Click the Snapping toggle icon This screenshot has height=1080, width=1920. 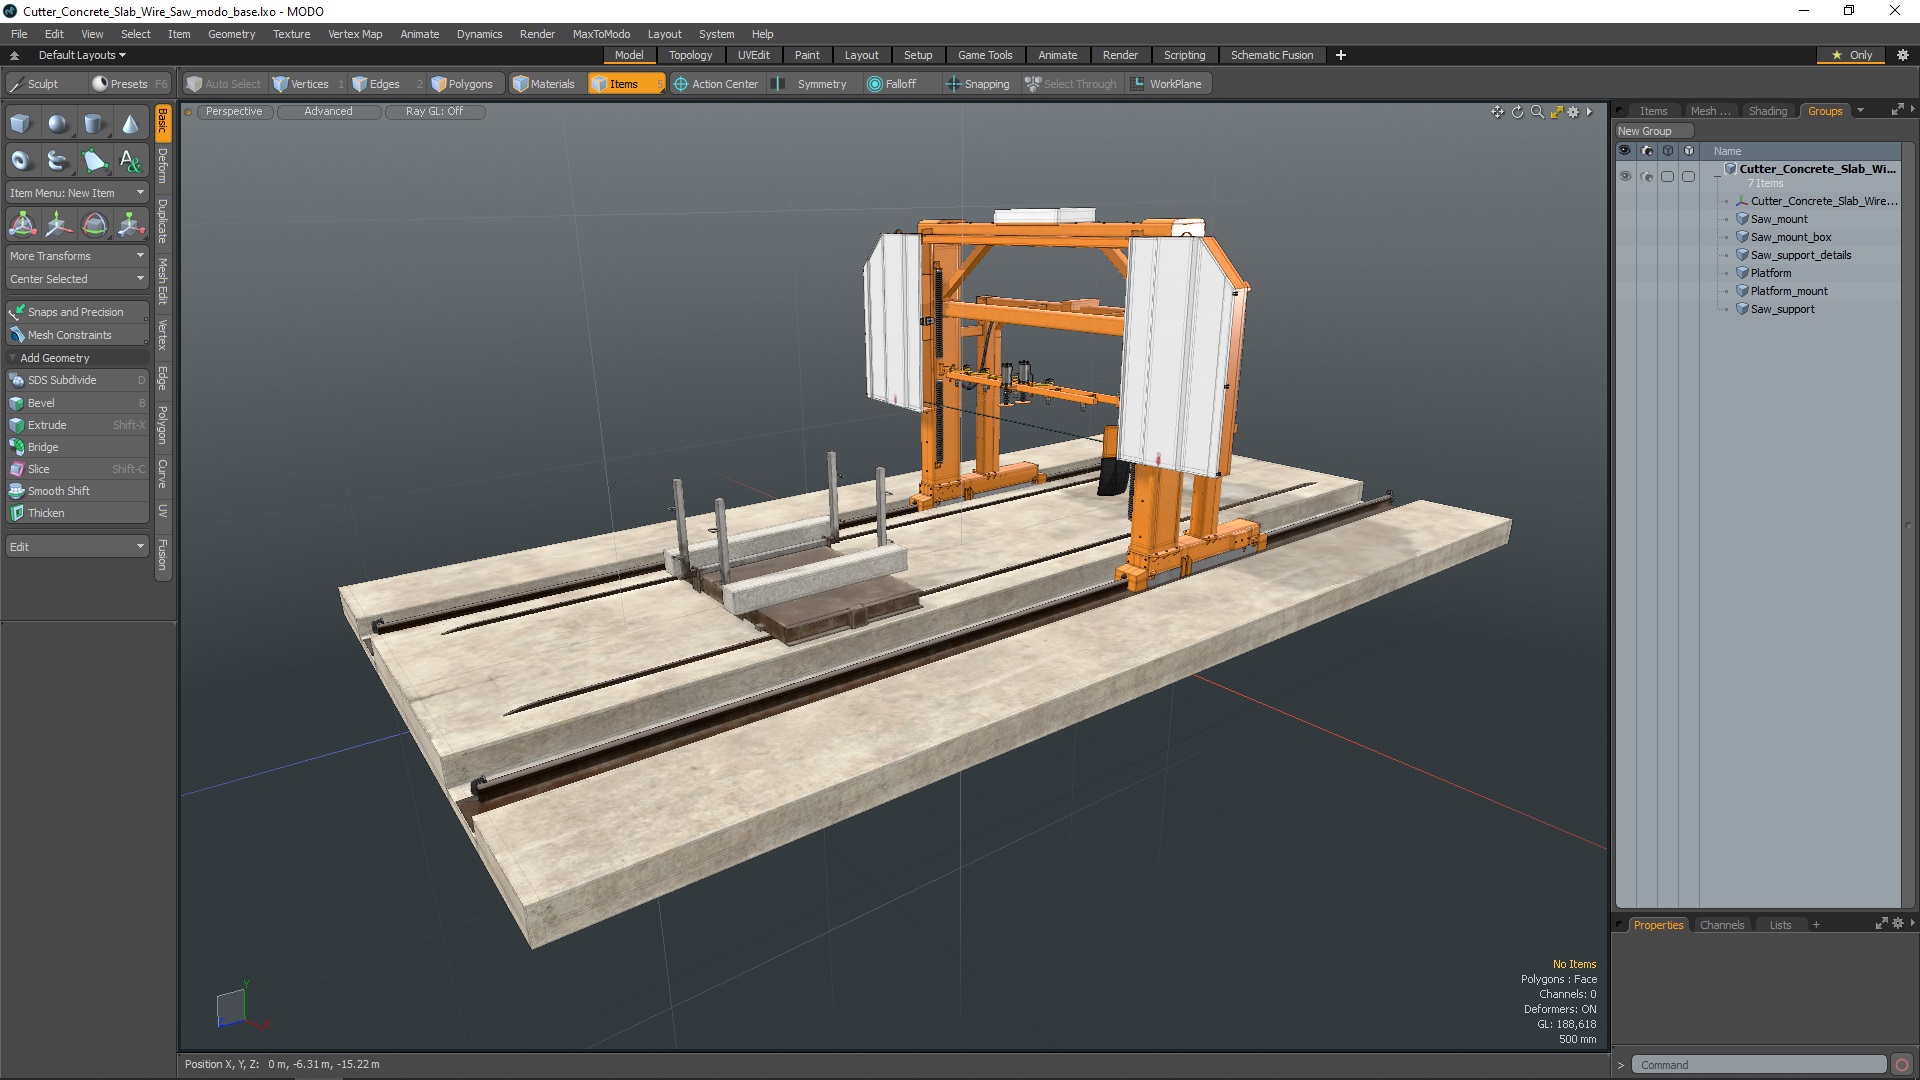[951, 83]
